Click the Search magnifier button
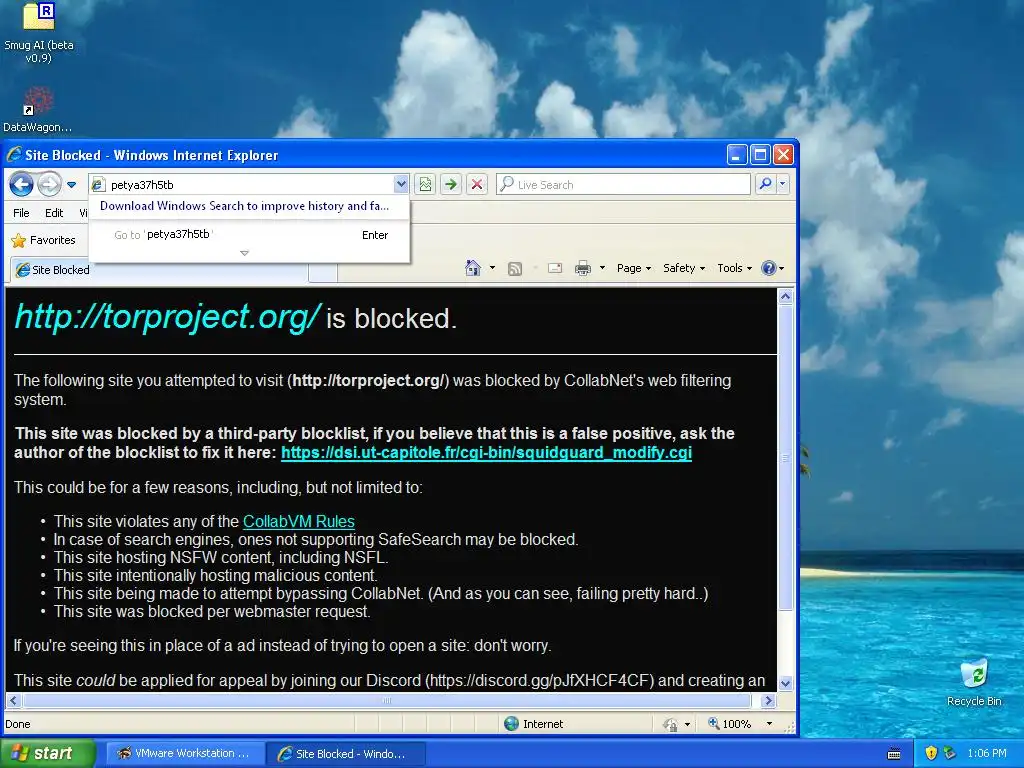The image size is (1024, 768). [x=765, y=185]
